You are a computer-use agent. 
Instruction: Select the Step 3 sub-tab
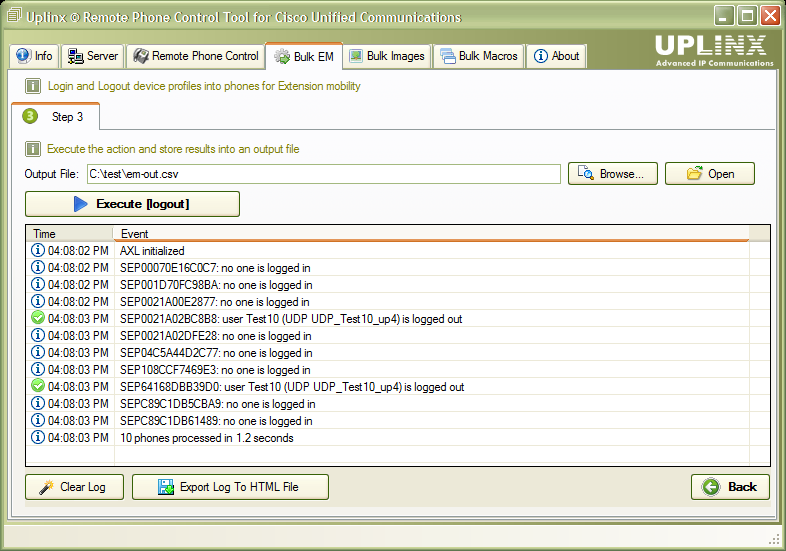[x=56, y=117]
